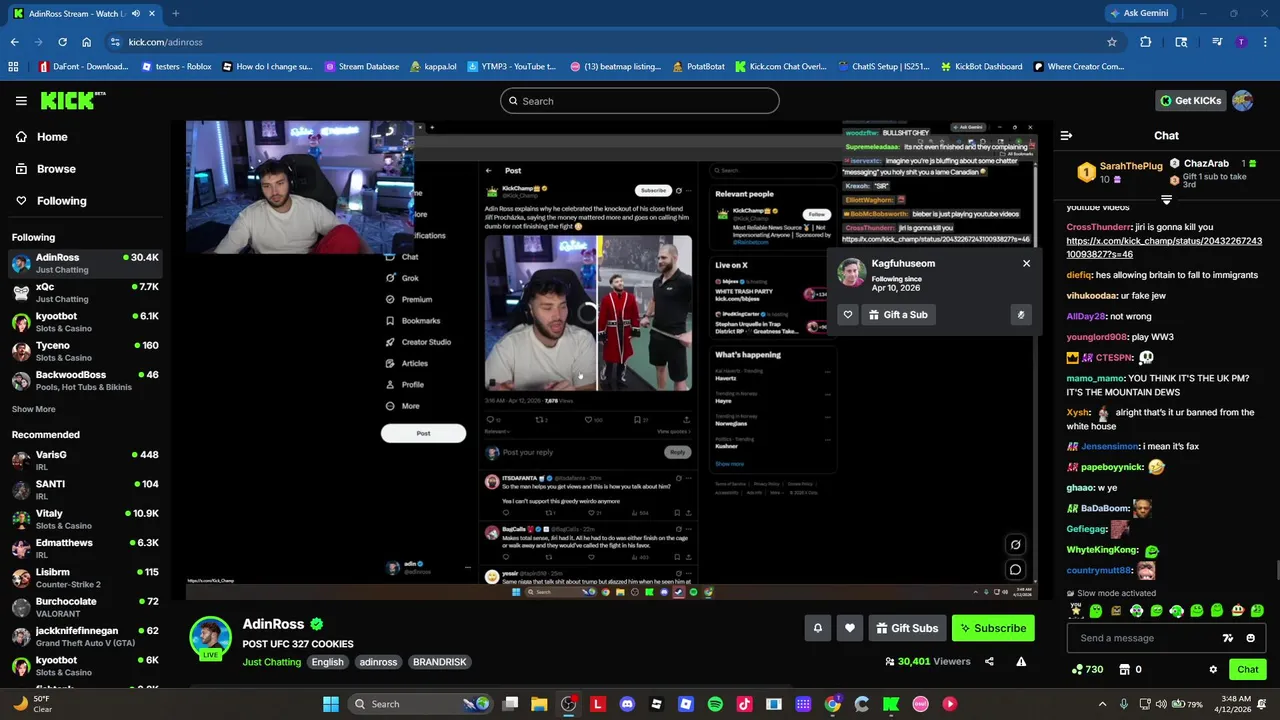The image size is (1280, 720).
Task: Close the Kagfuhuseom user card
Action: (x=1026, y=263)
